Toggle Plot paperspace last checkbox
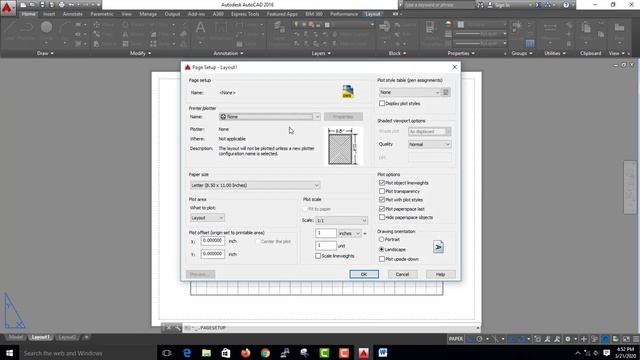Image resolution: width=640 pixels, height=360 pixels. tap(382, 209)
